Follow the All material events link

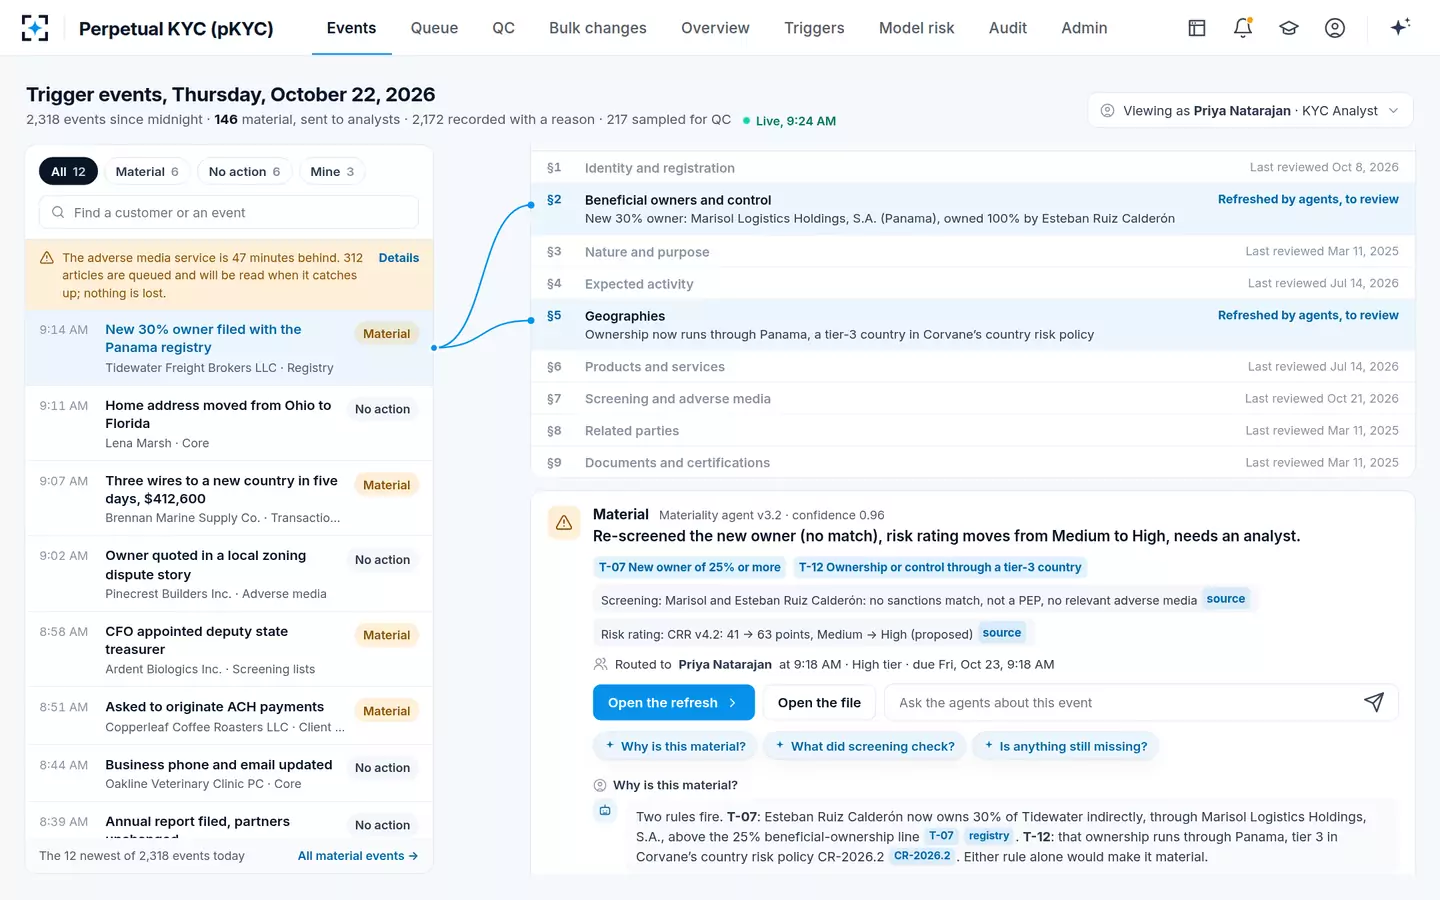point(358,856)
